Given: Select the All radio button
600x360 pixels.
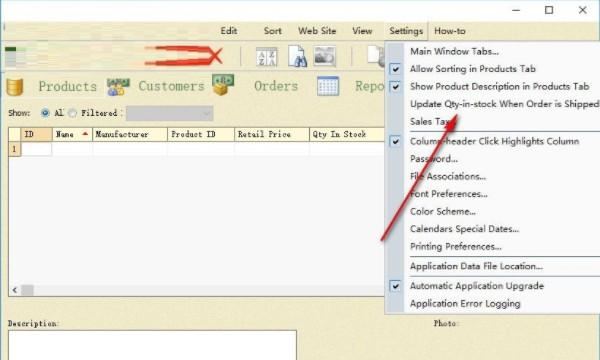Looking at the screenshot, I should click(45, 113).
